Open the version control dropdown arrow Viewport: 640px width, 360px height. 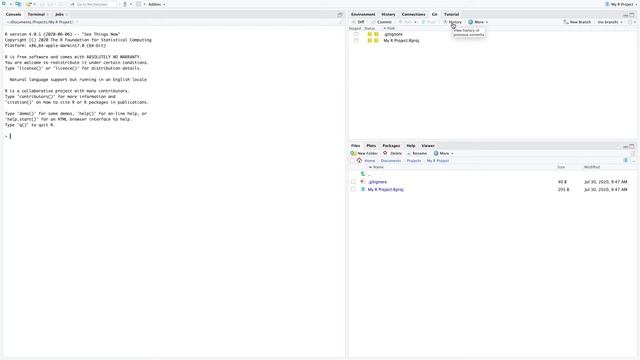[131, 4]
